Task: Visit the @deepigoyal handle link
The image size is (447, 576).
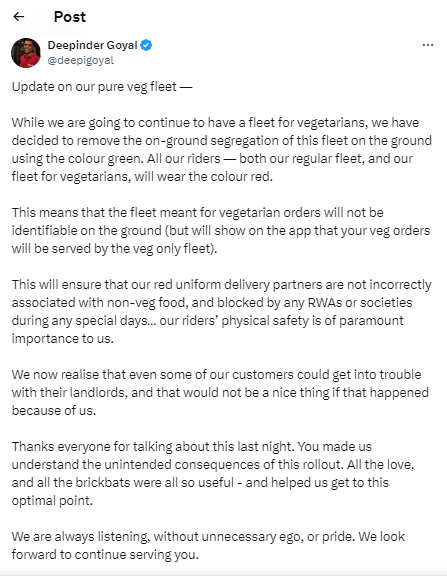Action: coord(80,60)
